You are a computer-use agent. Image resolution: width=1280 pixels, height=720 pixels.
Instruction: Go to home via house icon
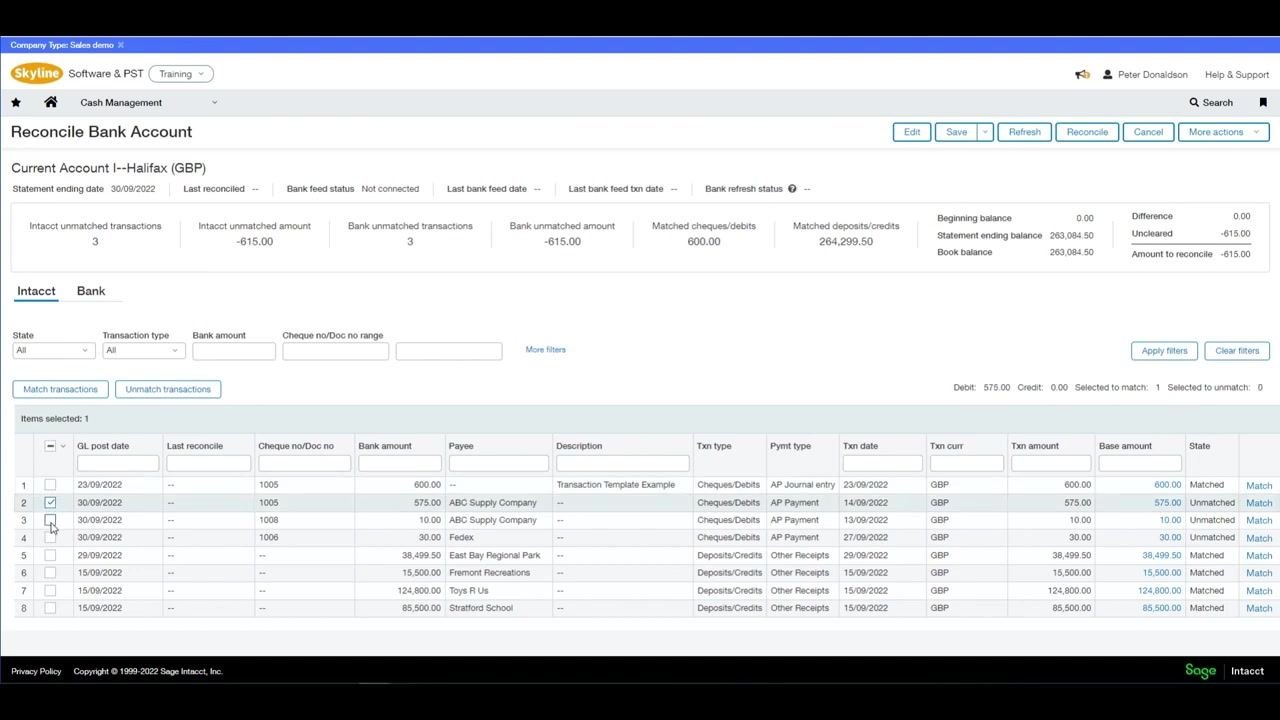(51, 102)
